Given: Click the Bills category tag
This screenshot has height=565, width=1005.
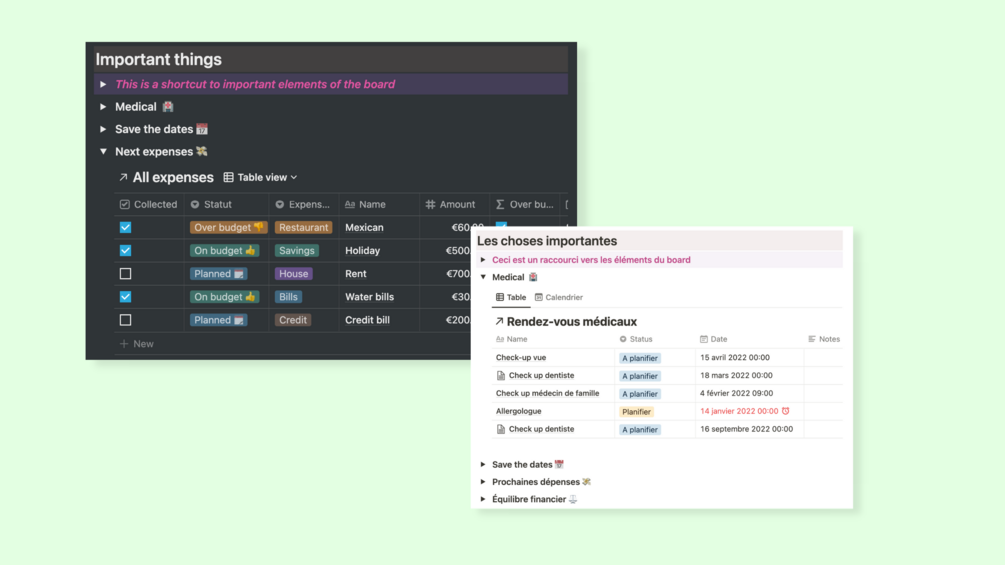Looking at the screenshot, I should (288, 297).
